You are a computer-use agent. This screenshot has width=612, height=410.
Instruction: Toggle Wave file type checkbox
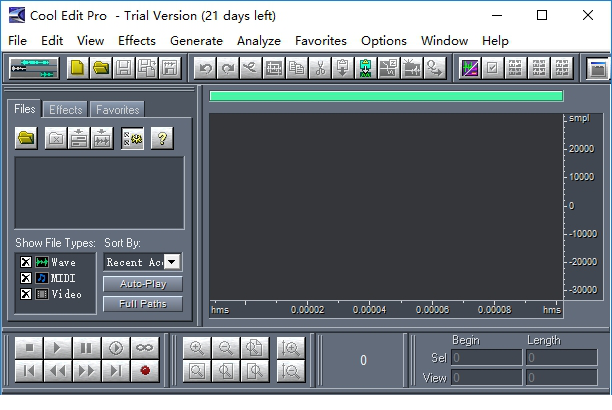[26, 262]
